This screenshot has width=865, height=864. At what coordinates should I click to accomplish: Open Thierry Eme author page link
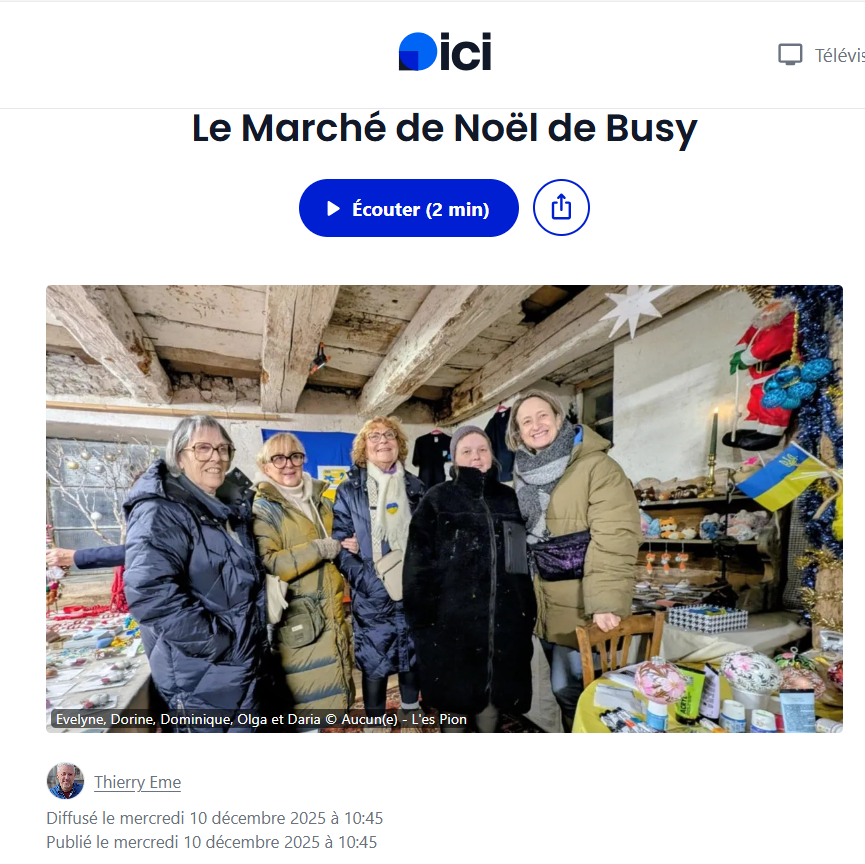(137, 782)
